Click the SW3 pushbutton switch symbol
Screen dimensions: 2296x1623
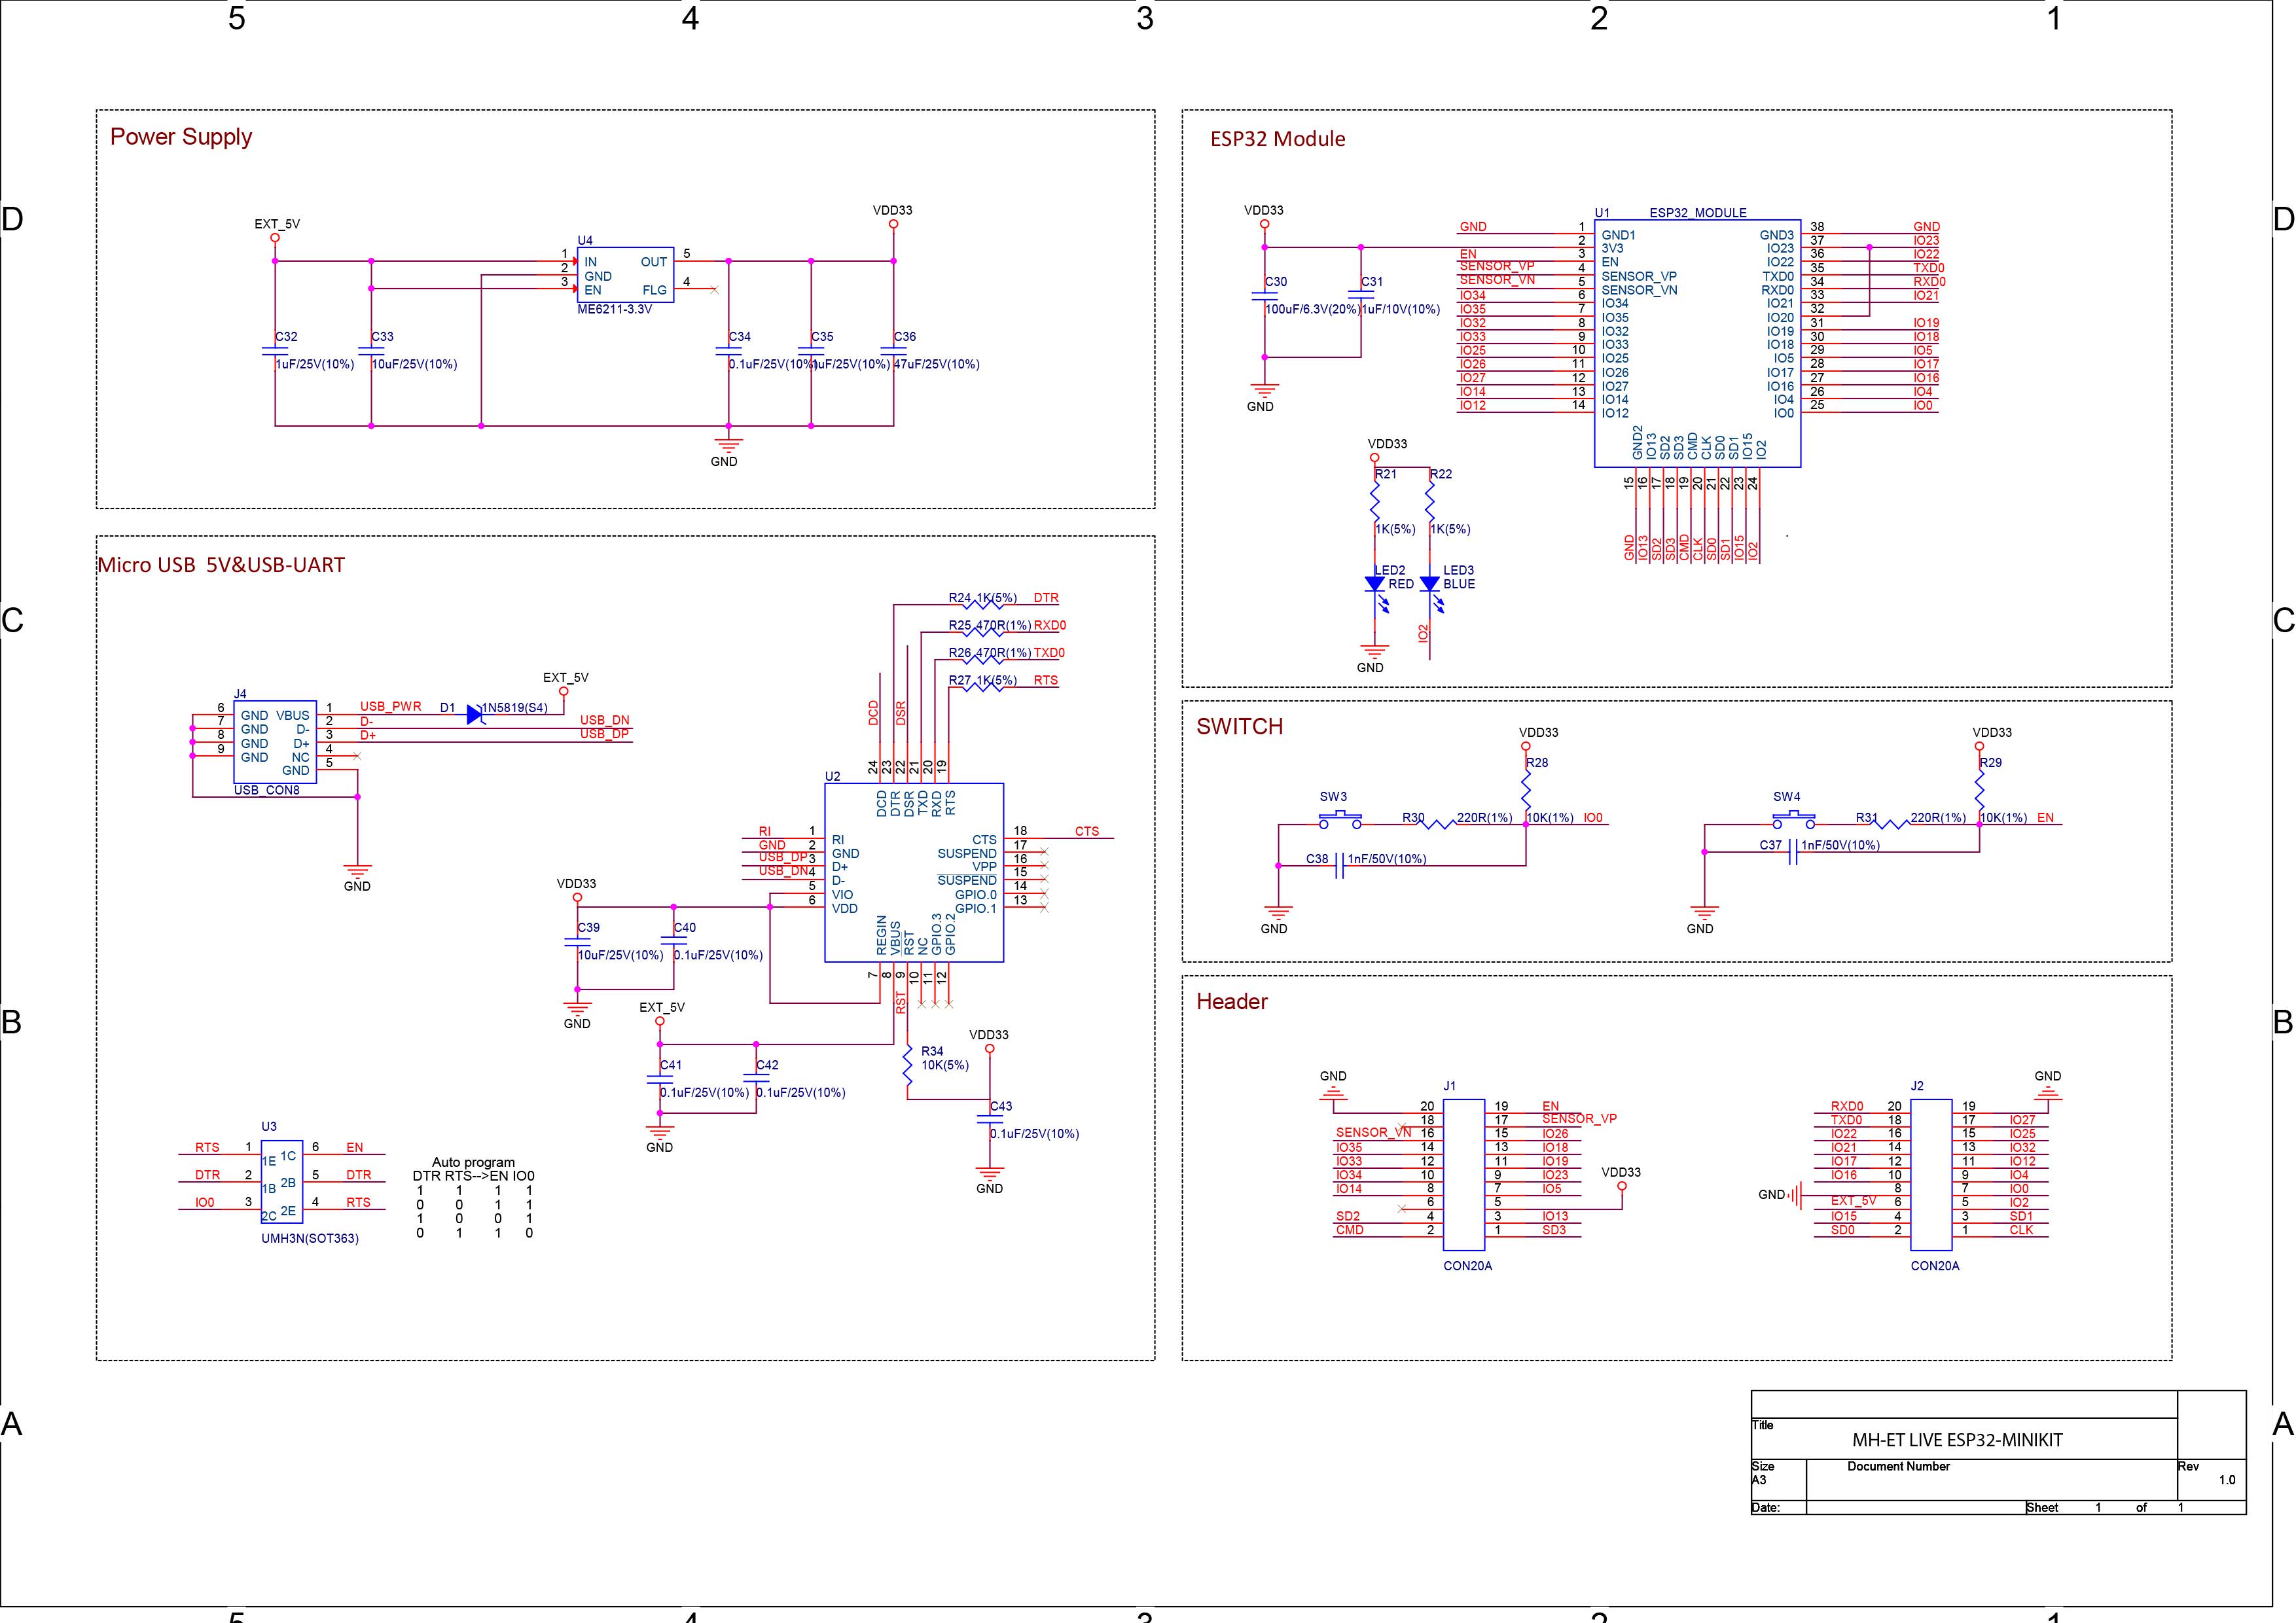[x=1340, y=819]
